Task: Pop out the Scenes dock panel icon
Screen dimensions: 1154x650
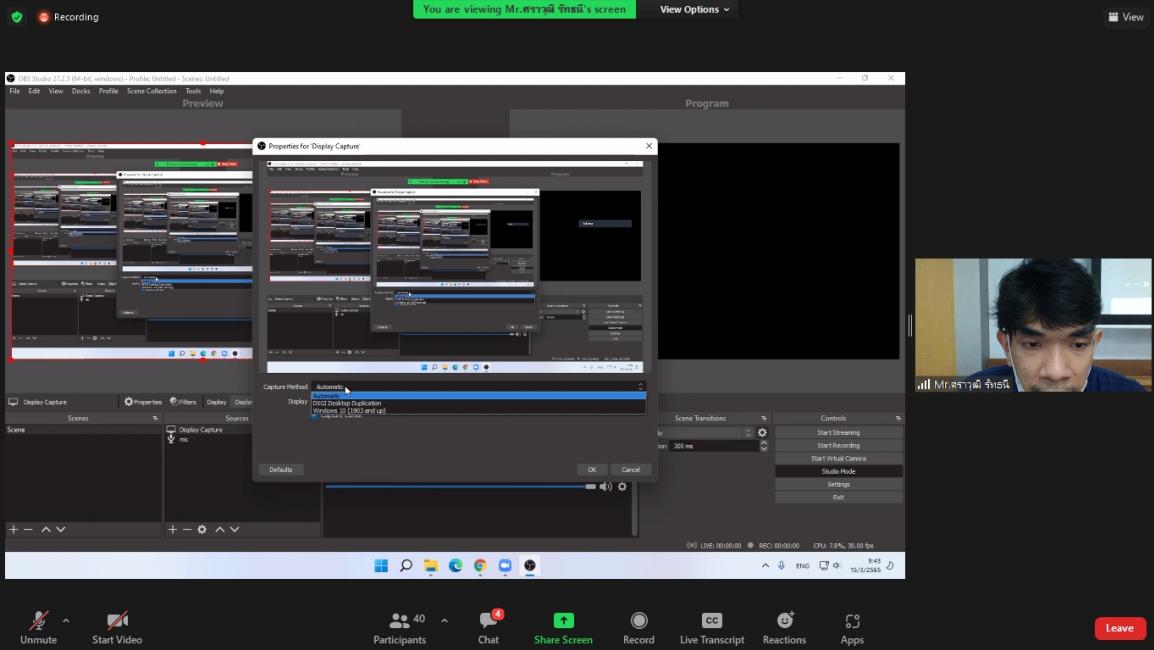Action: 155,418
